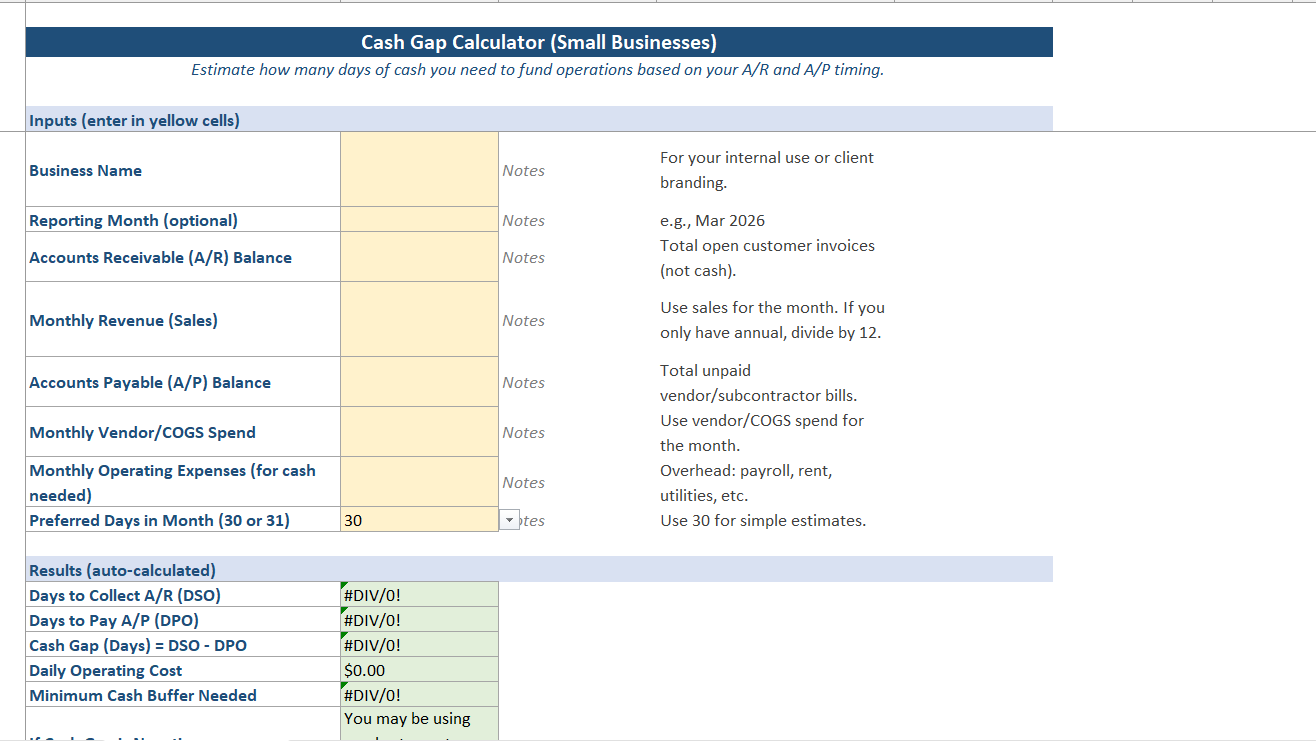Select the Monthly Vendor/COGS Spend input cell

(x=419, y=432)
